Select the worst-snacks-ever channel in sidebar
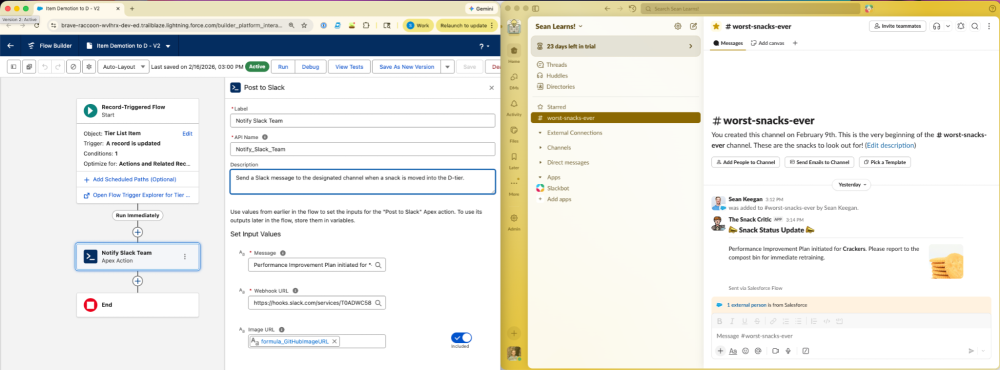The width and height of the screenshot is (1000, 370). coord(615,117)
